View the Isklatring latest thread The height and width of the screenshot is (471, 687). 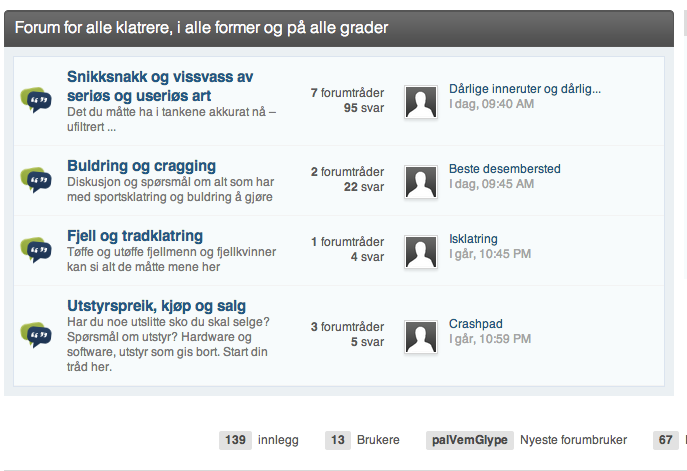473,239
